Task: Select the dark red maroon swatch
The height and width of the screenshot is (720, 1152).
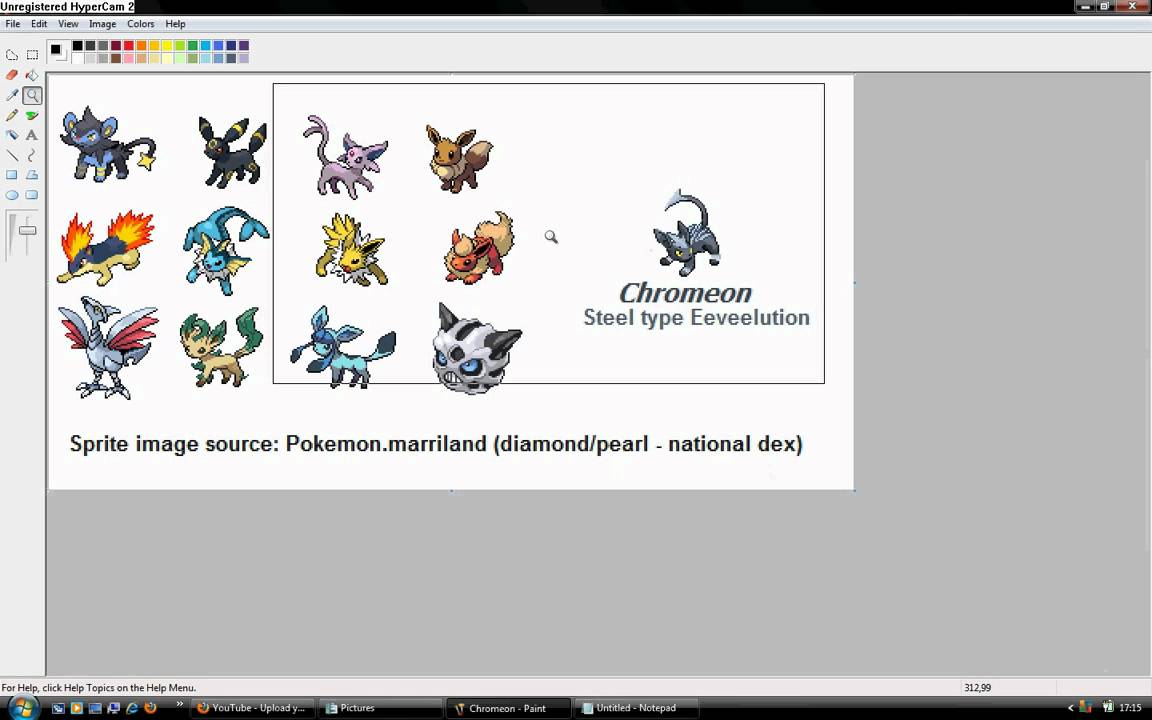Action: 116,46
